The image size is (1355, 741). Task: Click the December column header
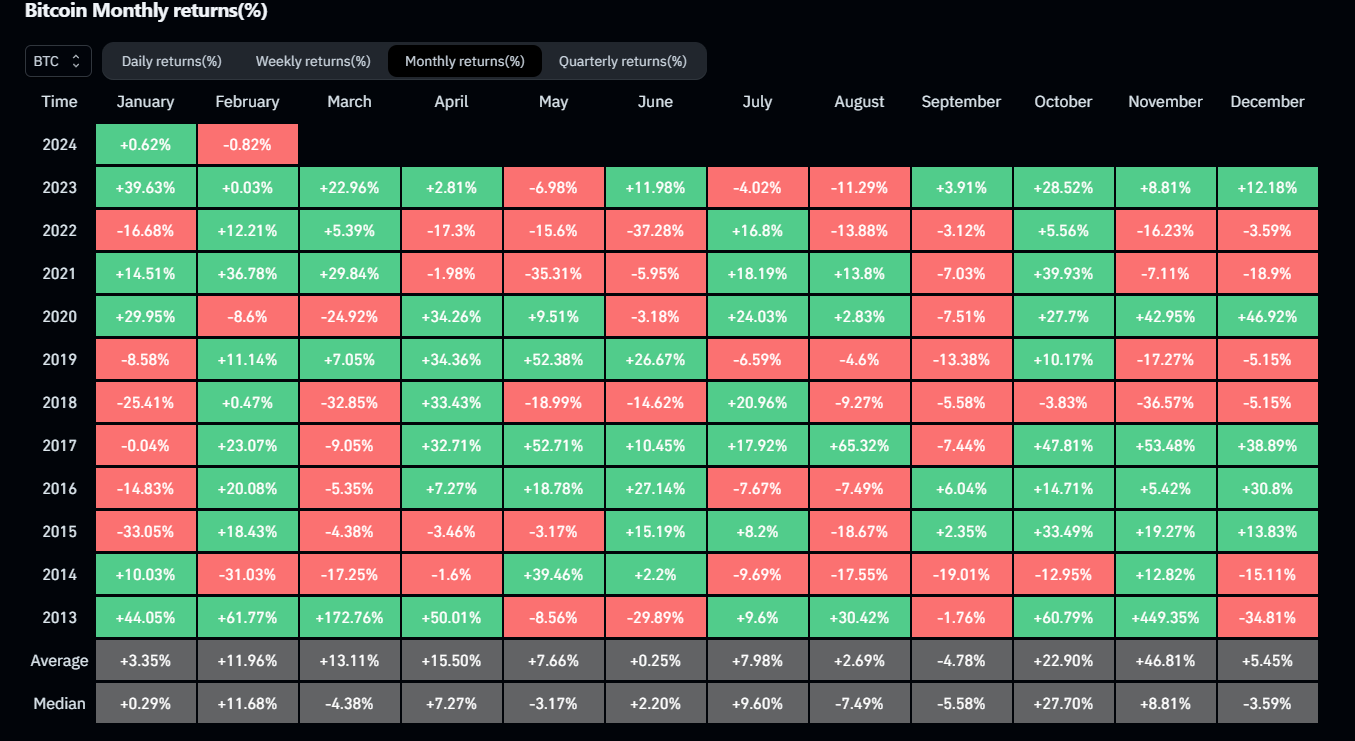(1267, 102)
